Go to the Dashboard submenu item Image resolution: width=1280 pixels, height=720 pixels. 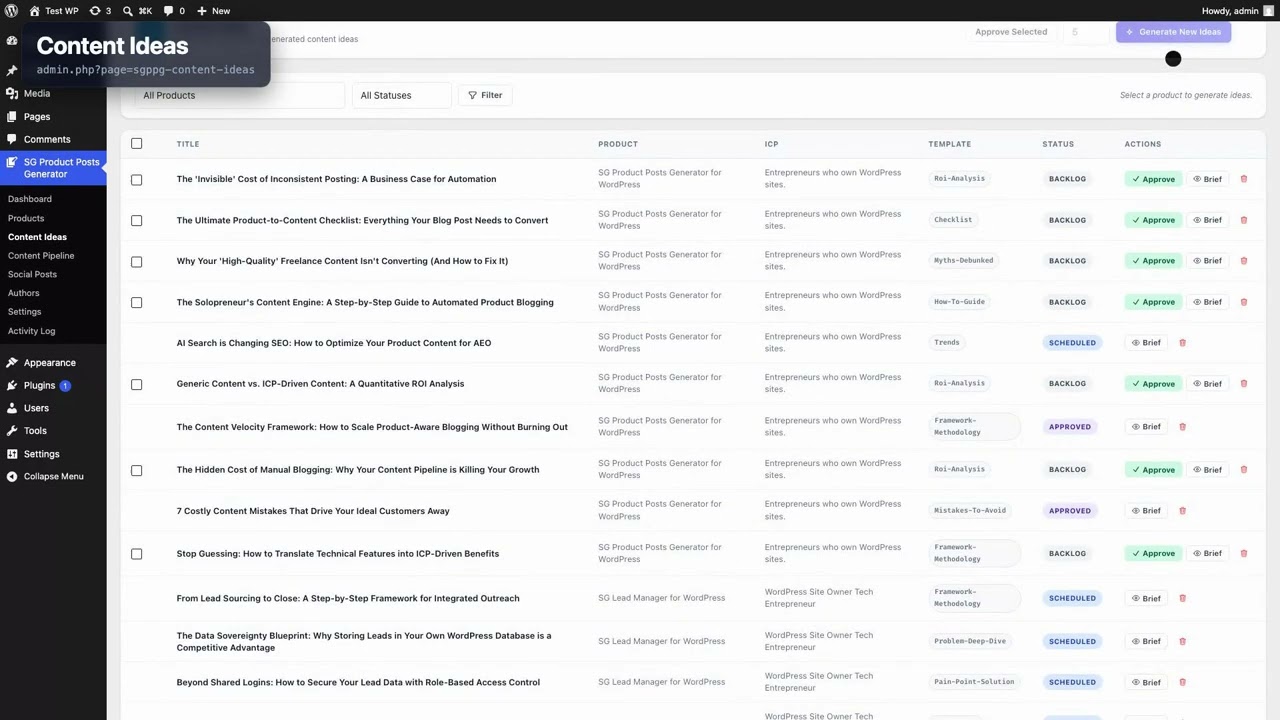[30, 199]
